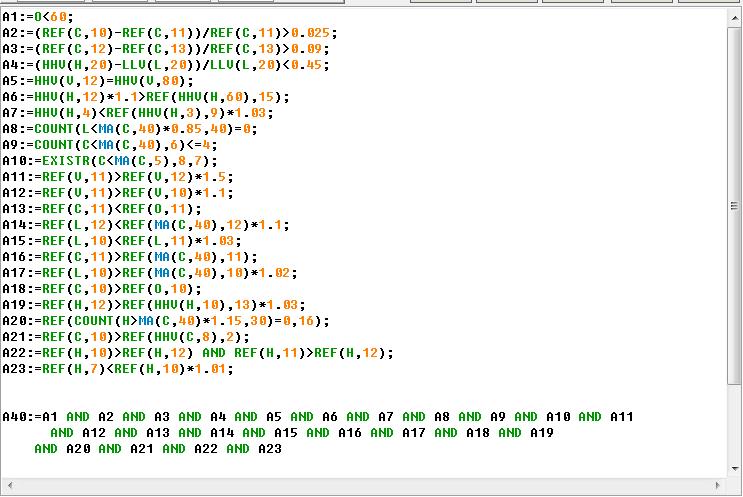Click the line starting 'A6:=HHV(H,12)*1.1'
The height and width of the screenshot is (497, 743).
point(146,97)
